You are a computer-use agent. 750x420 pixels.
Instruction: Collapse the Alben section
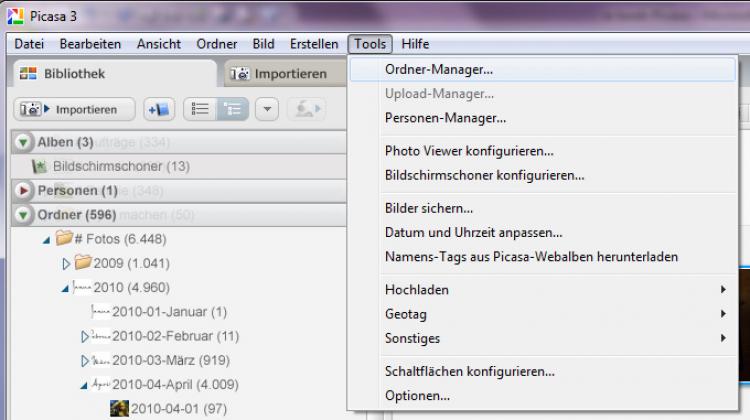(x=23, y=143)
